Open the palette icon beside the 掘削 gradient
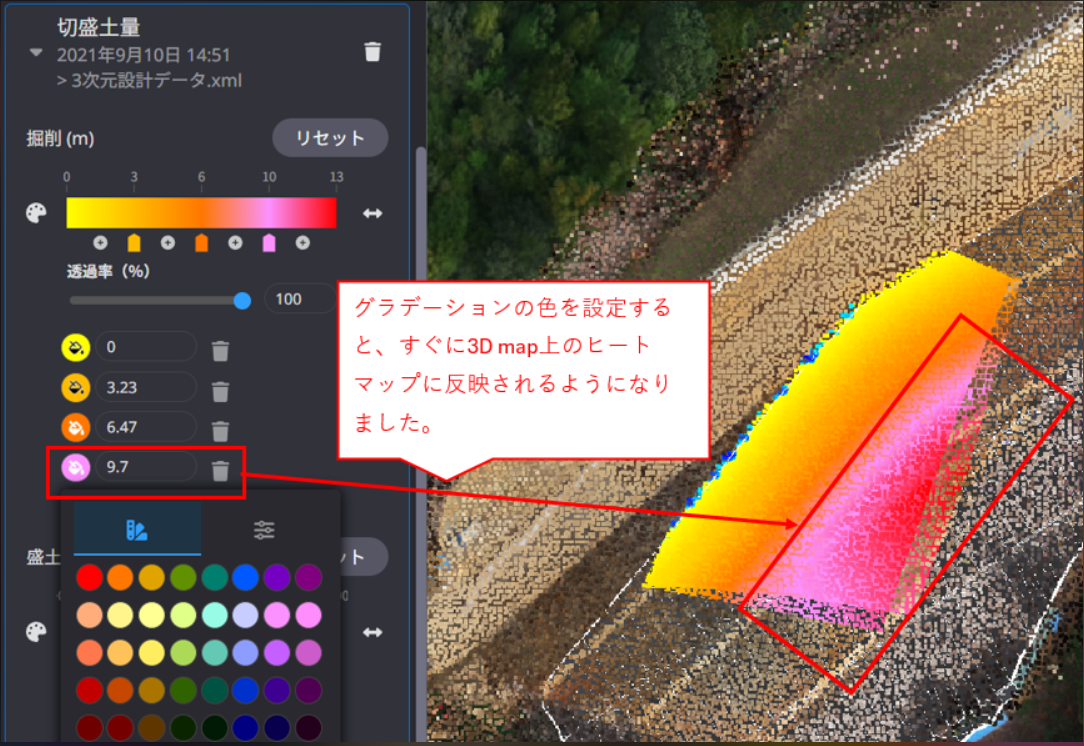Screen dimensions: 1084x746 pos(36,213)
